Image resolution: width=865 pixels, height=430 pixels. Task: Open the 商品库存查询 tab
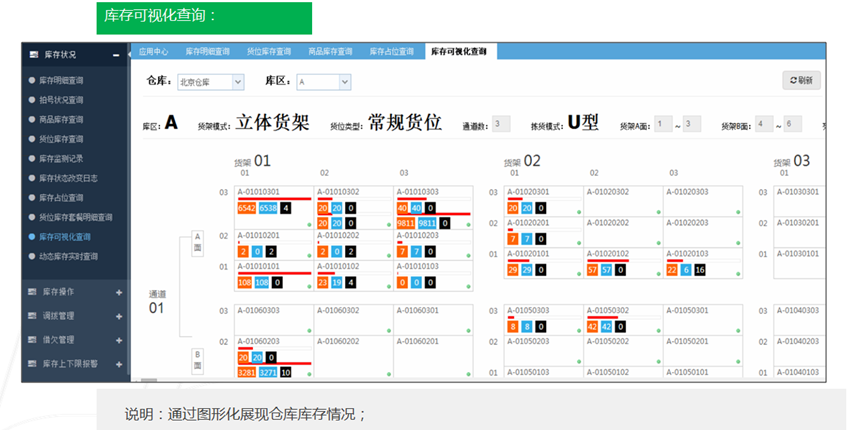(x=329, y=50)
